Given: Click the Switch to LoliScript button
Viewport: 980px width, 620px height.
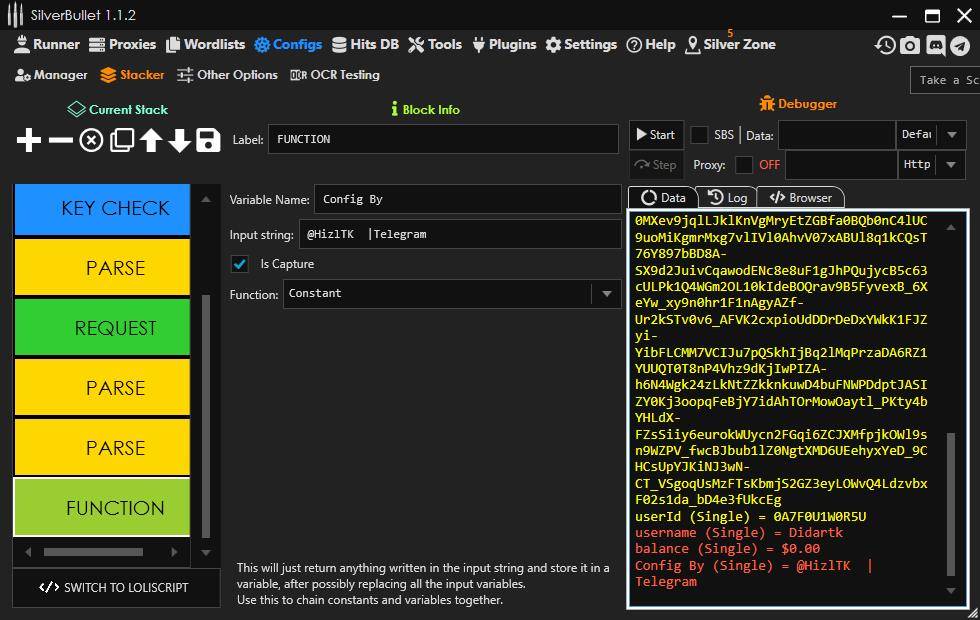Looking at the screenshot, I should click(x=115, y=587).
